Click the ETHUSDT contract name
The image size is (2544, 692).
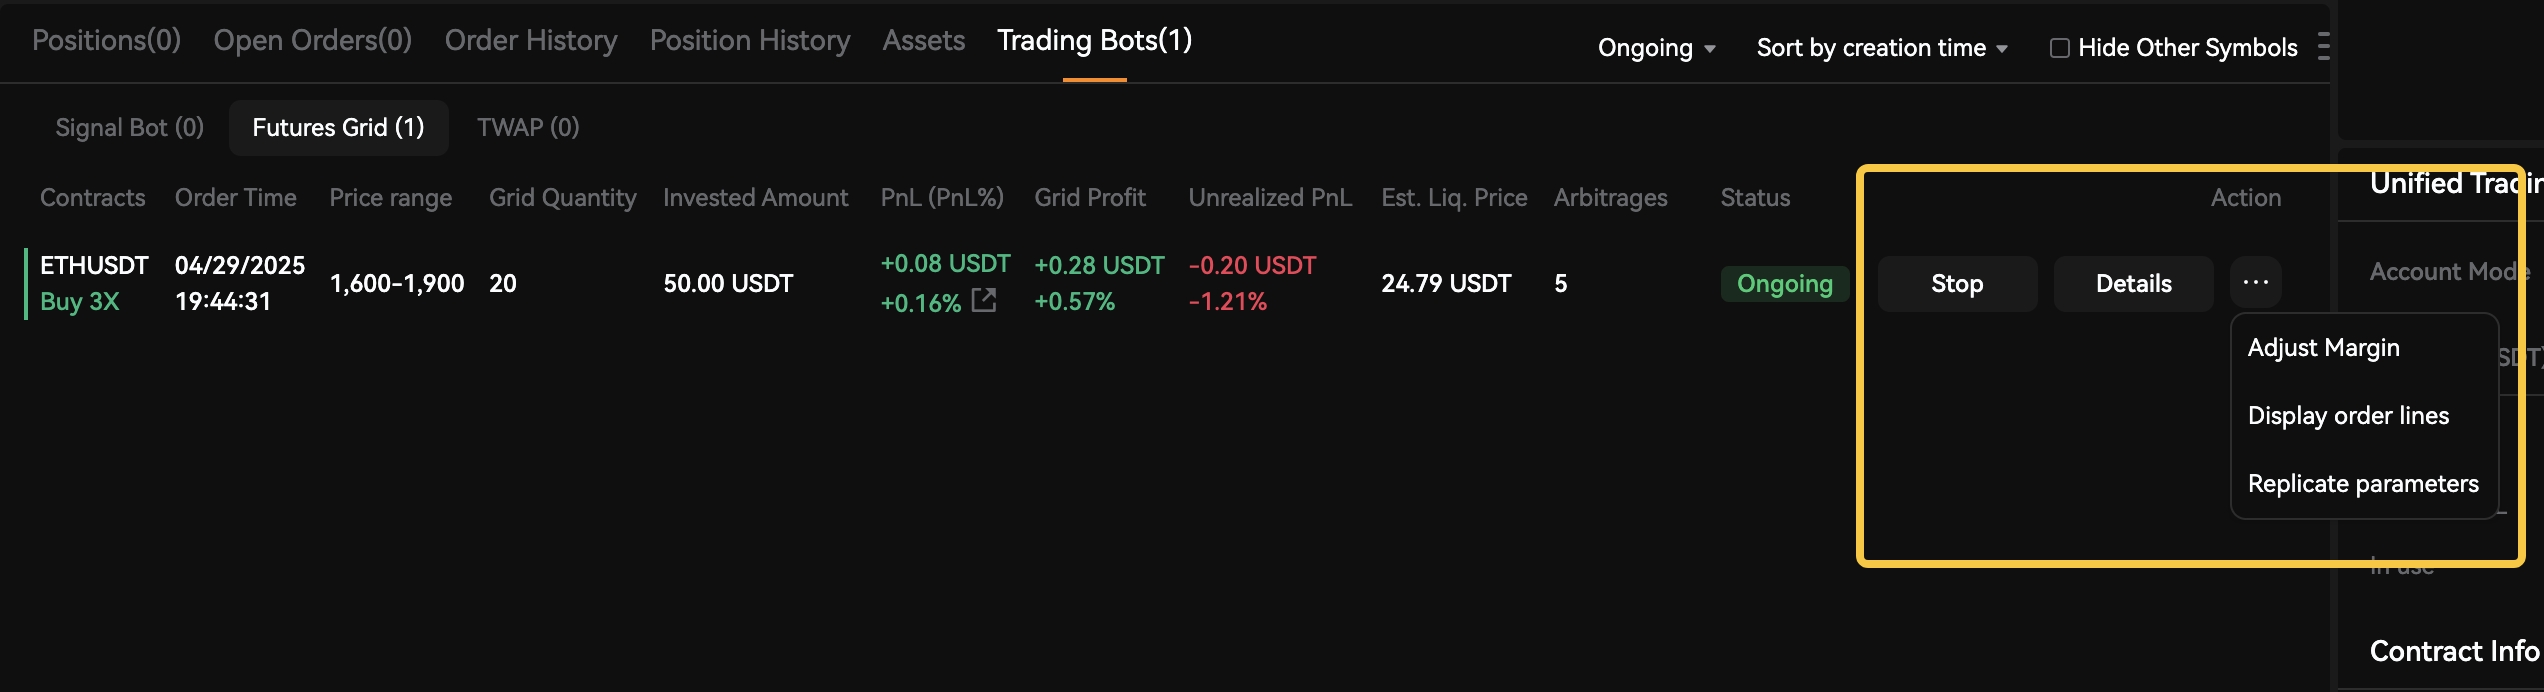pos(94,265)
